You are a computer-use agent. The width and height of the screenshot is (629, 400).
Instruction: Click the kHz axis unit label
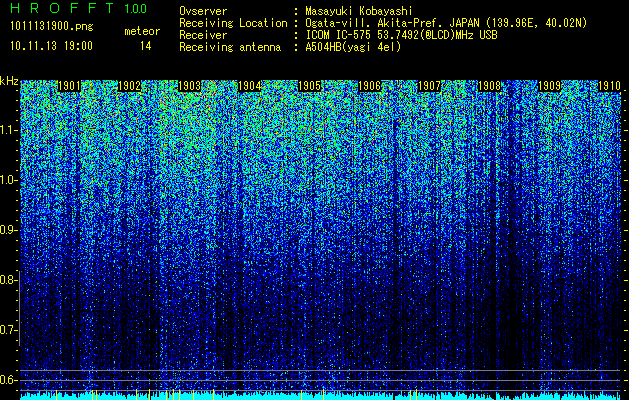[x=9, y=81]
